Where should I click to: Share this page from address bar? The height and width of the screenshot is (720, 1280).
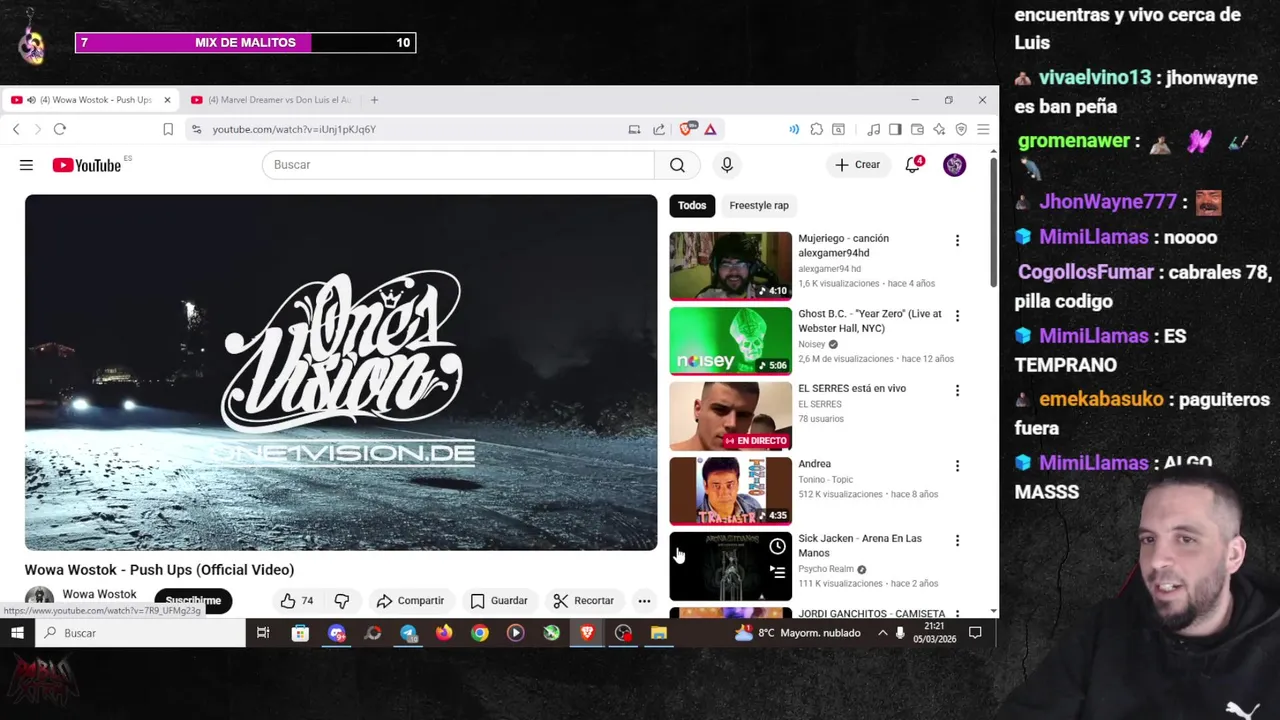coord(659,129)
